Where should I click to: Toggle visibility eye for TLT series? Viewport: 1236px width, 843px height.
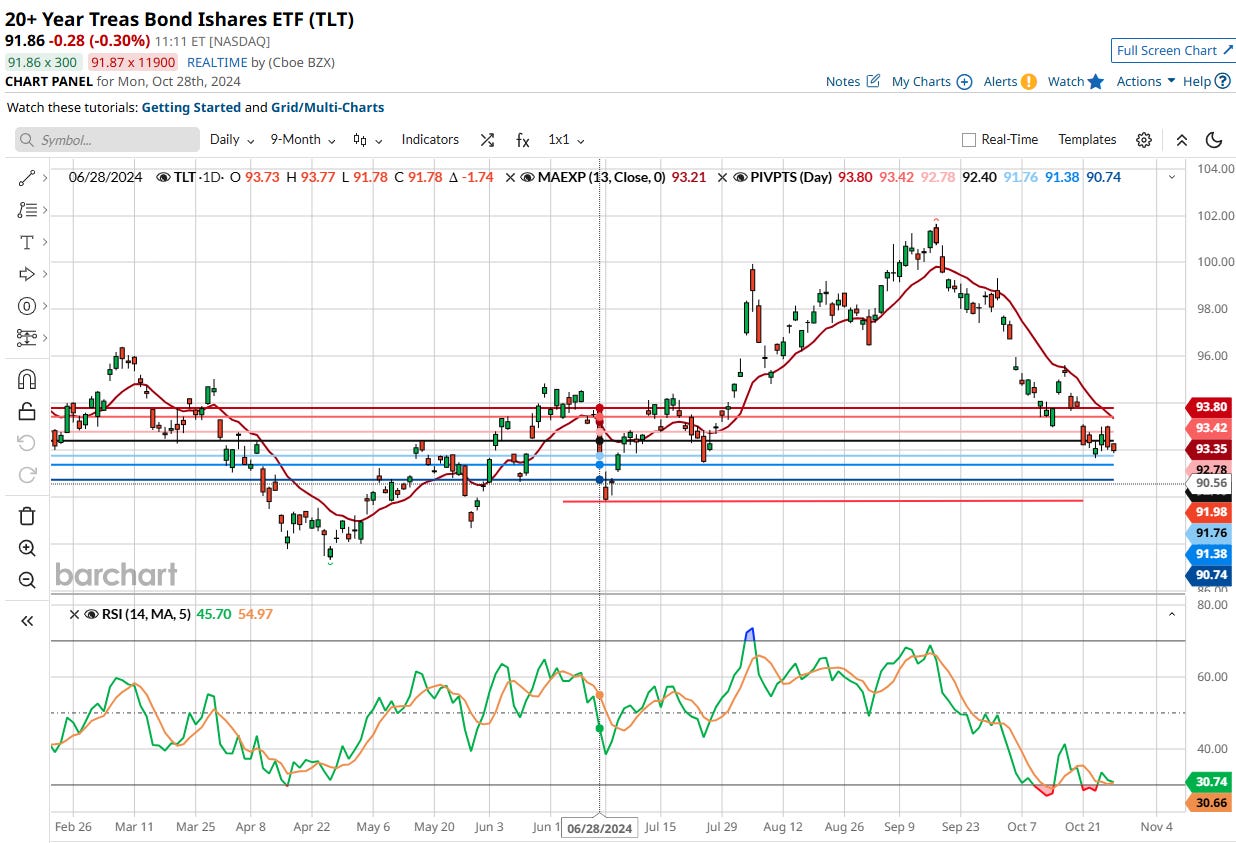163,177
